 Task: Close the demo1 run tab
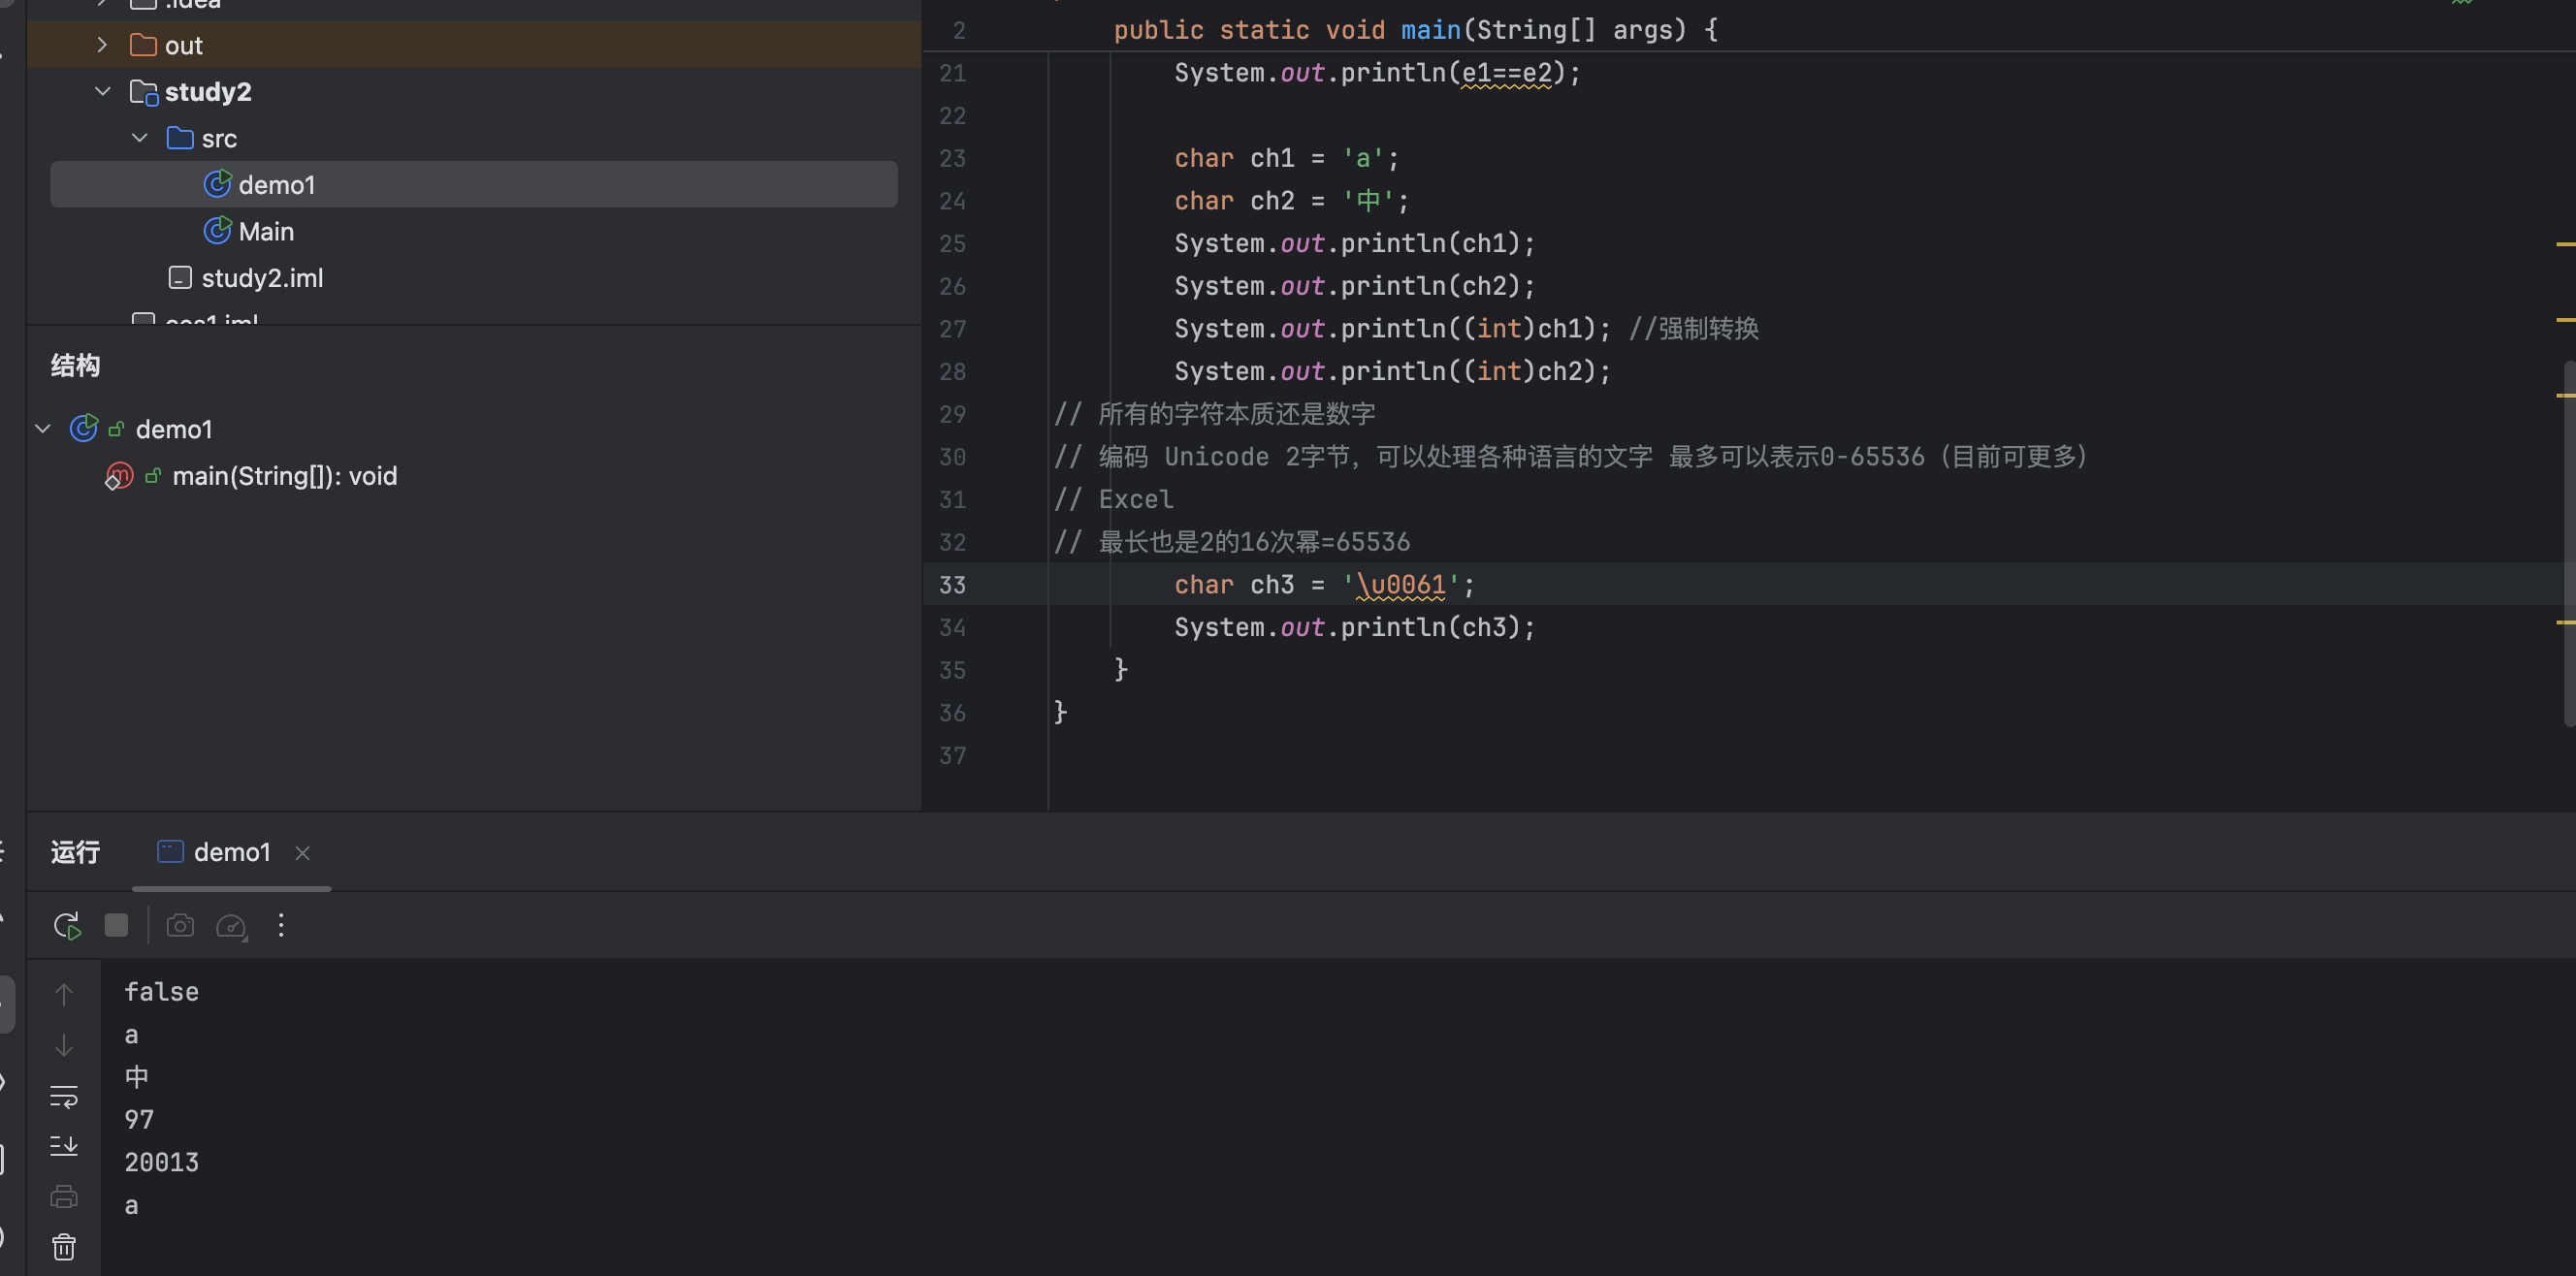[x=302, y=853]
